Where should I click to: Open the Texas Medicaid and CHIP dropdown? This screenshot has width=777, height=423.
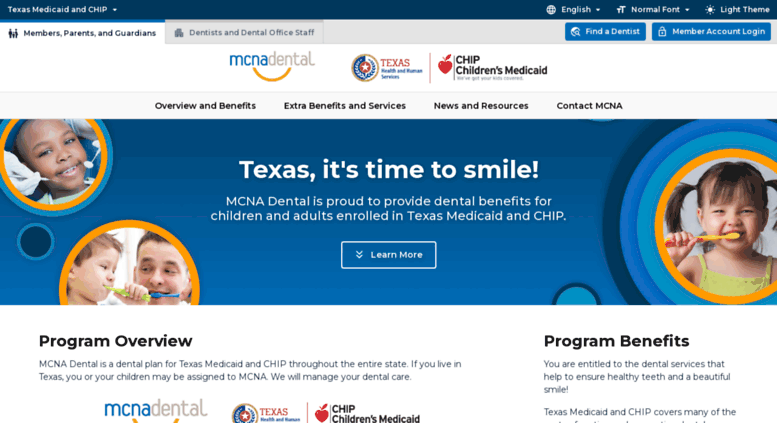click(x=62, y=9)
